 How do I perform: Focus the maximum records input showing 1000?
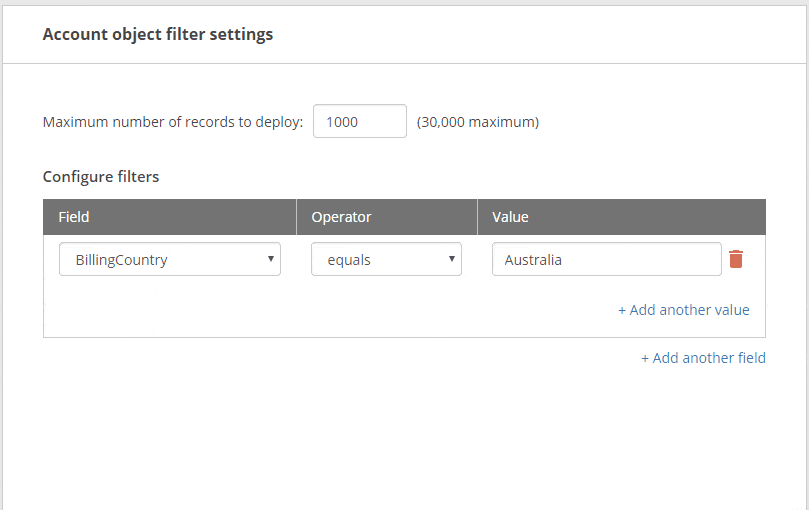[x=359, y=122]
